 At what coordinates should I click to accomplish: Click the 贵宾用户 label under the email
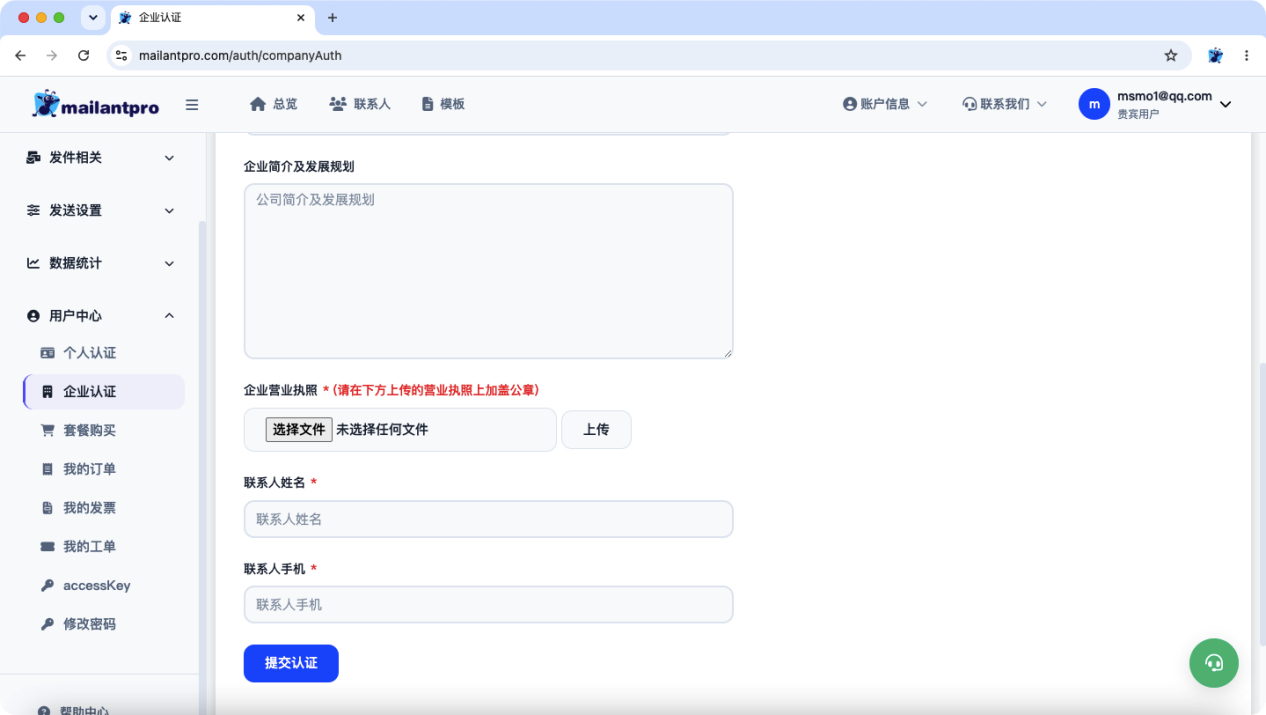1138,114
